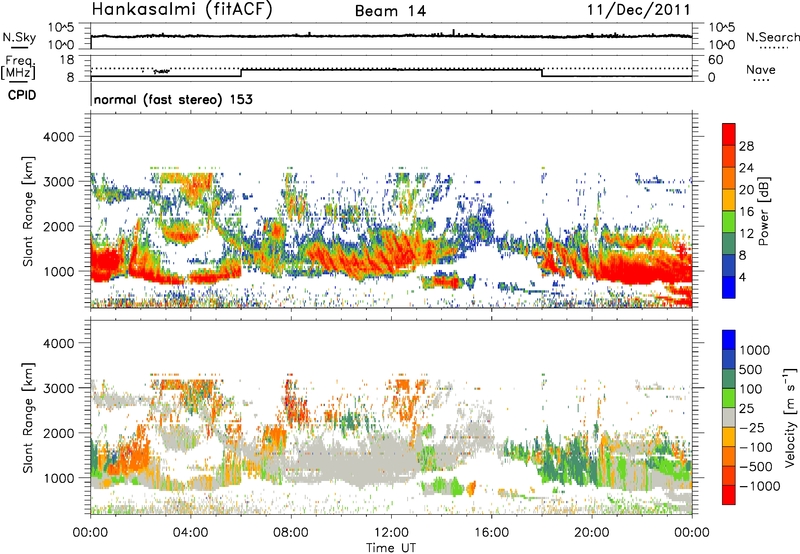800x554 pixels.
Task: Click the 'Freq. [MHz]' axis label
Action: coord(18,67)
